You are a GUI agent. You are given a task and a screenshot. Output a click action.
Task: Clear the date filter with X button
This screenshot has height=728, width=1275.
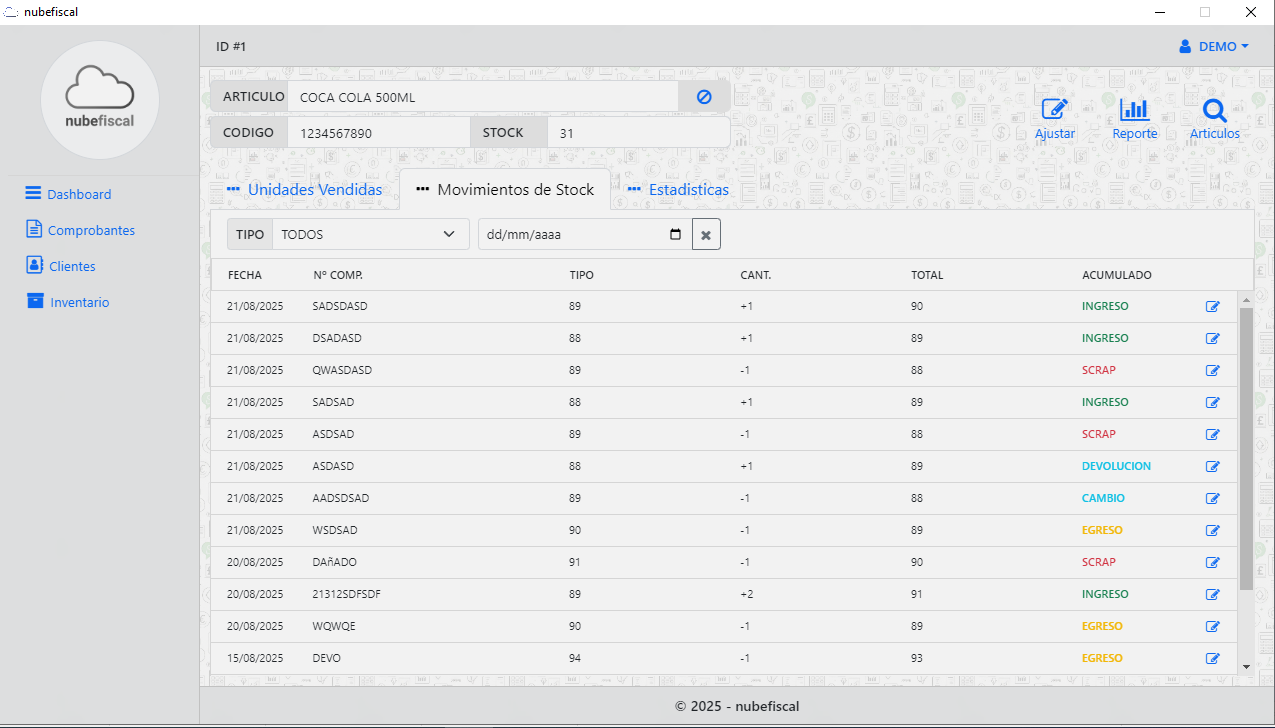706,235
